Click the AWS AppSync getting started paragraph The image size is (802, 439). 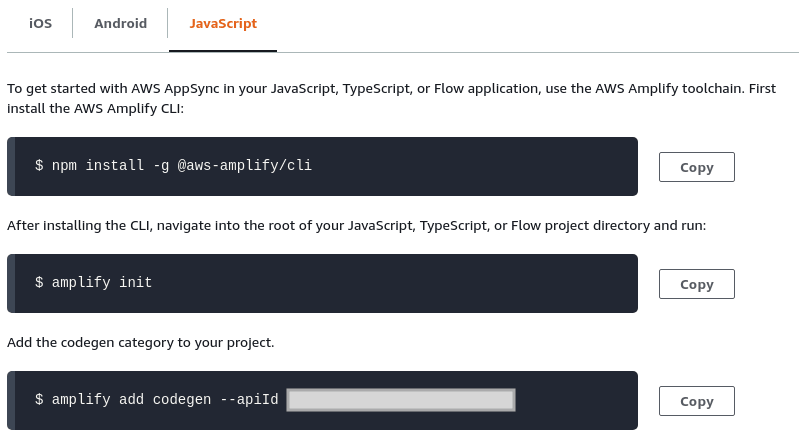pyautogui.click(x=390, y=98)
